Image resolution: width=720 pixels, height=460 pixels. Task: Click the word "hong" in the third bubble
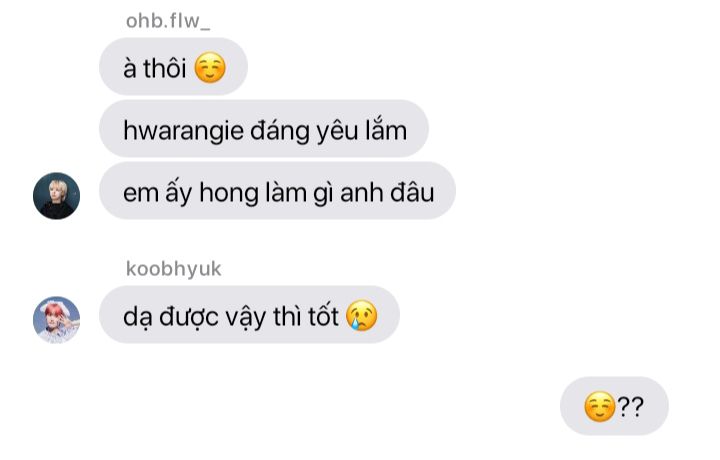229,193
